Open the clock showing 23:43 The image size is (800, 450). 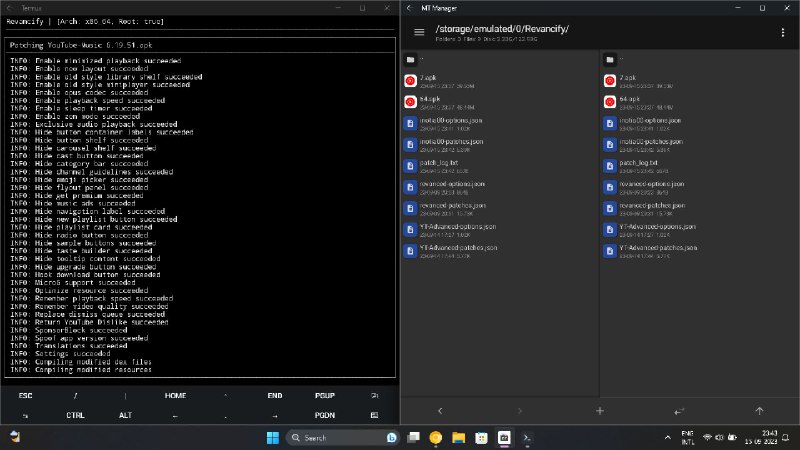pos(761,438)
